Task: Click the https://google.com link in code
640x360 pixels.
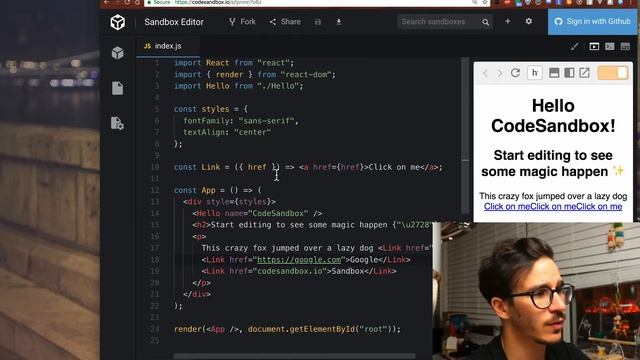Action: coord(299,260)
